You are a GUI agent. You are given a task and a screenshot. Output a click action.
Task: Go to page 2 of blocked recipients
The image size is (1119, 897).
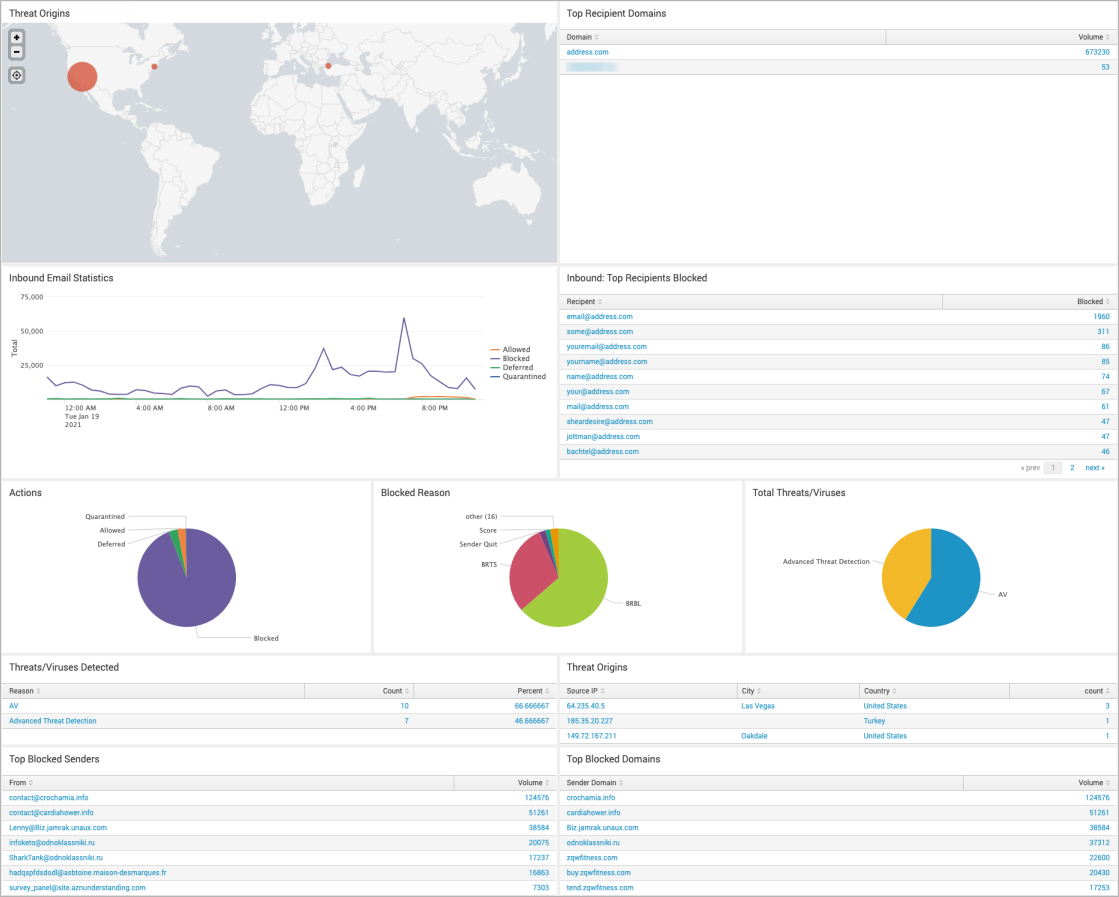[1072, 468]
